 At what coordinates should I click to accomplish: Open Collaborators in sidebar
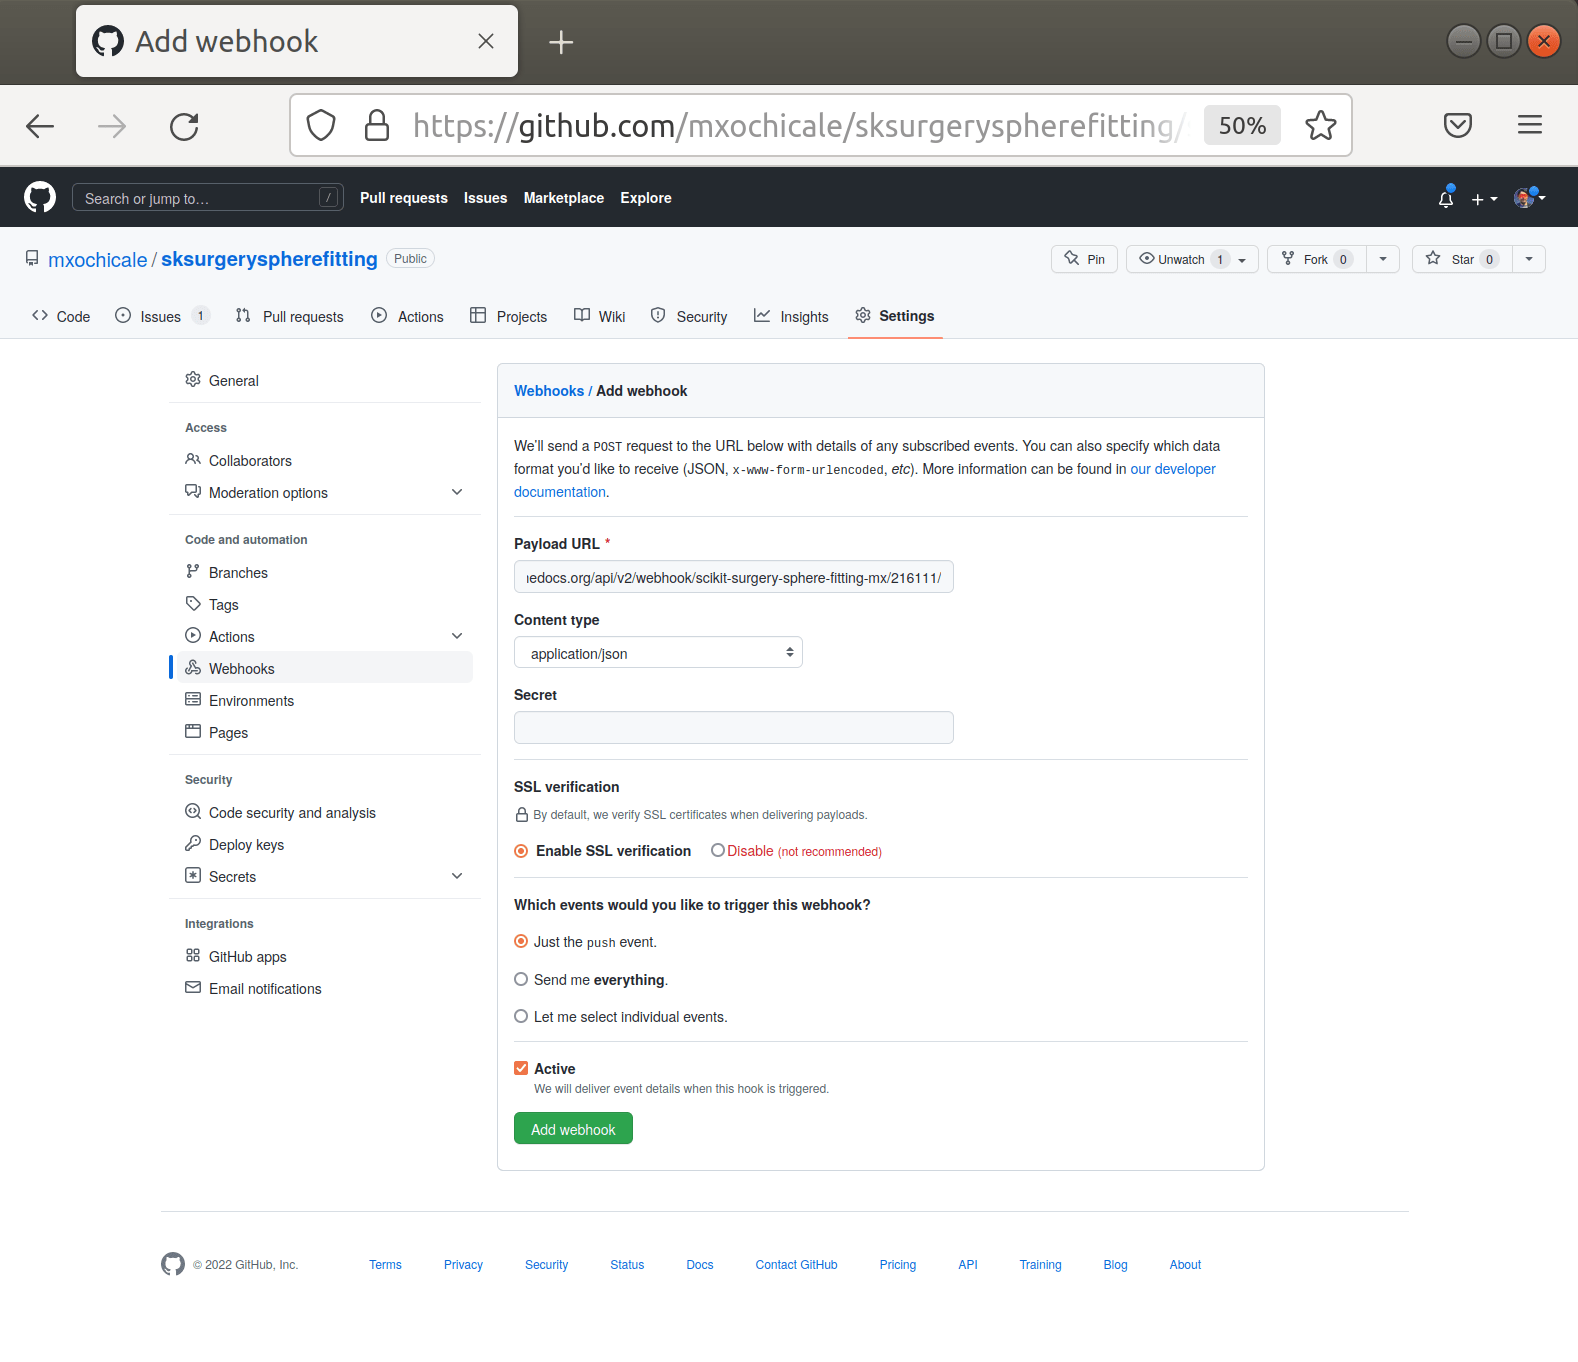click(325, 460)
